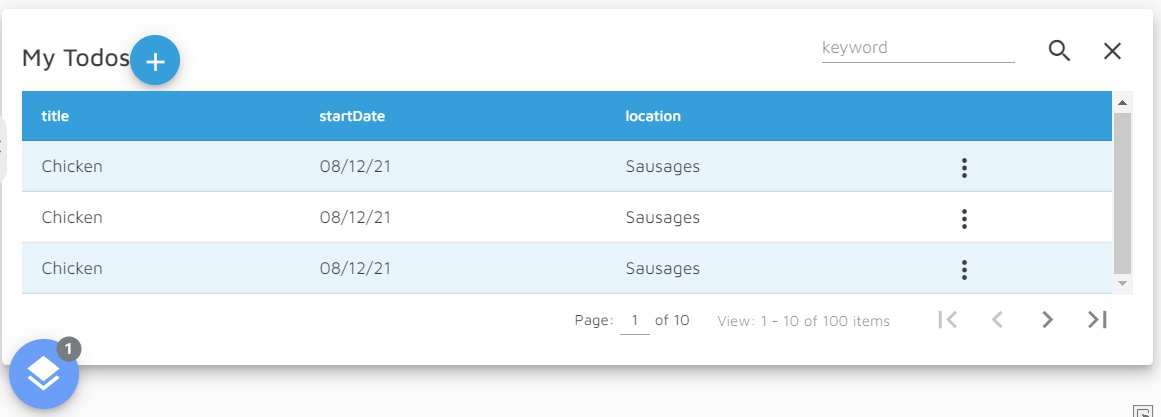Sort by the title column header
The height and width of the screenshot is (417, 1161).
point(55,116)
